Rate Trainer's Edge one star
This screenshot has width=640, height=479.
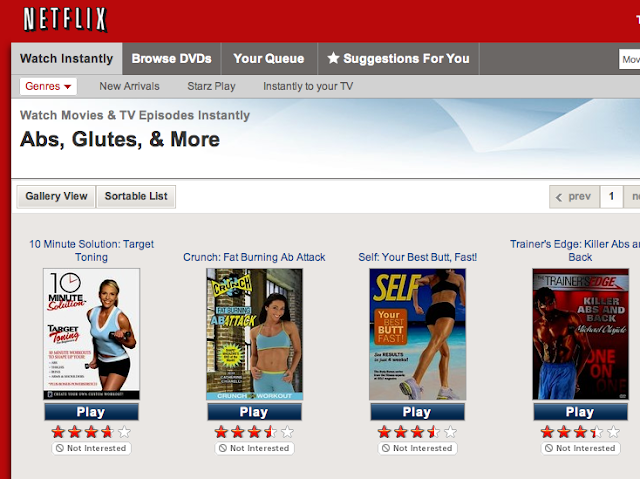[547, 432]
